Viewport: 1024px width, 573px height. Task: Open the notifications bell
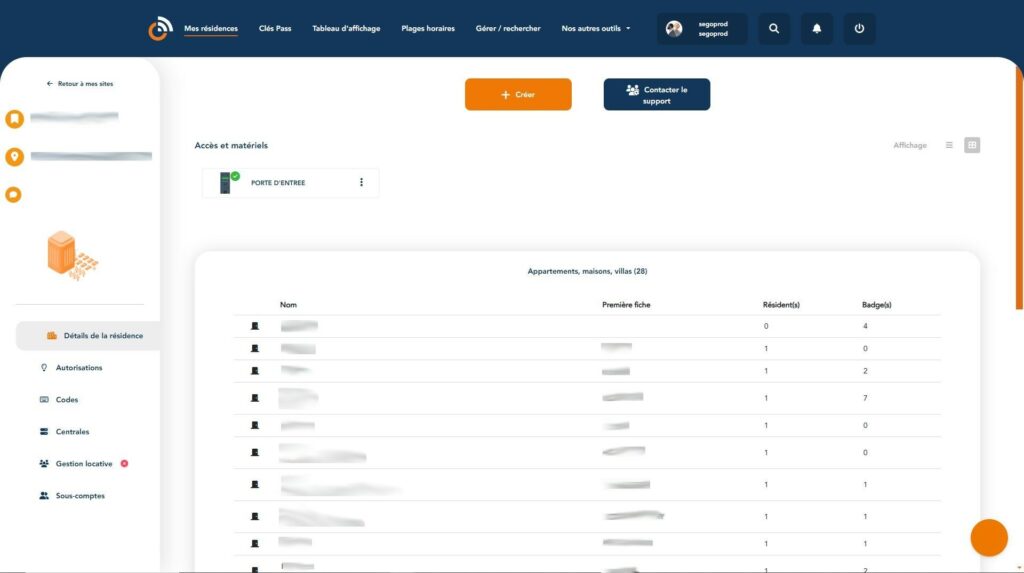point(817,29)
